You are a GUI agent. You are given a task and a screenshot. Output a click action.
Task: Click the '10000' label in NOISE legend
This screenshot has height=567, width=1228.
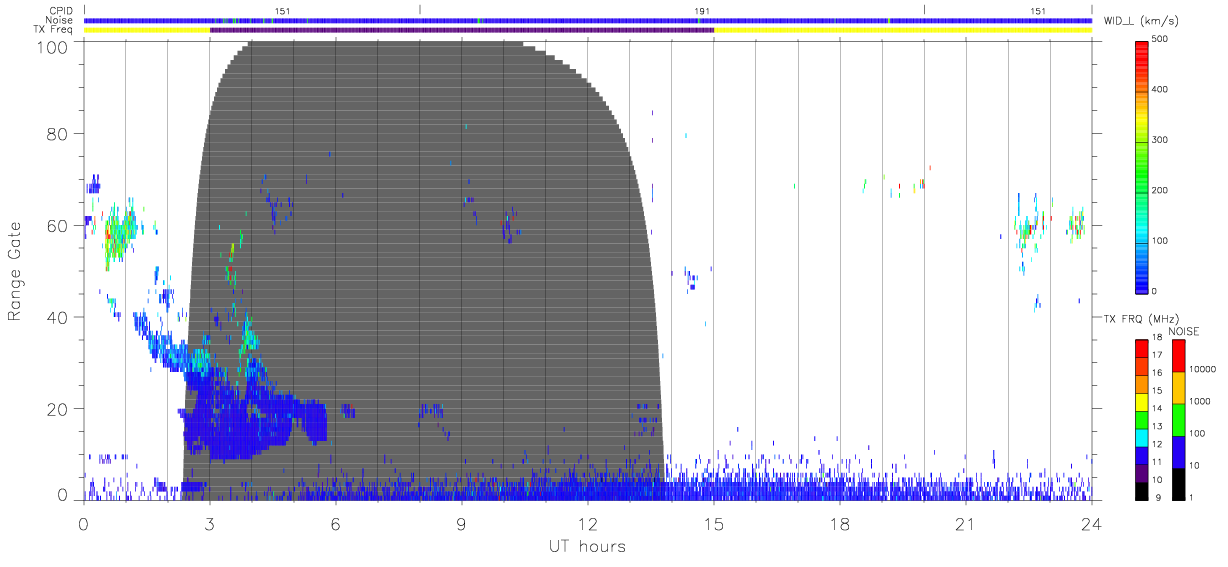pyautogui.click(x=1203, y=369)
